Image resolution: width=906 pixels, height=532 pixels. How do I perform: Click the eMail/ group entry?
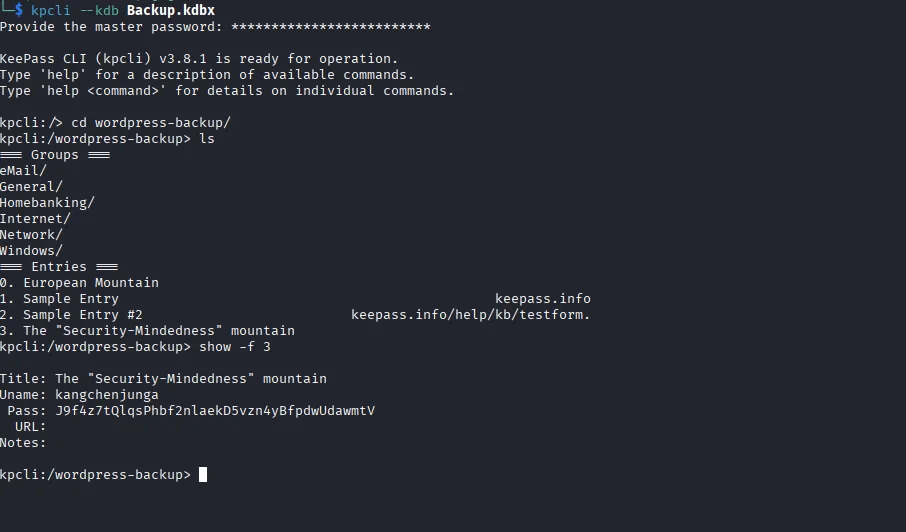click(23, 171)
